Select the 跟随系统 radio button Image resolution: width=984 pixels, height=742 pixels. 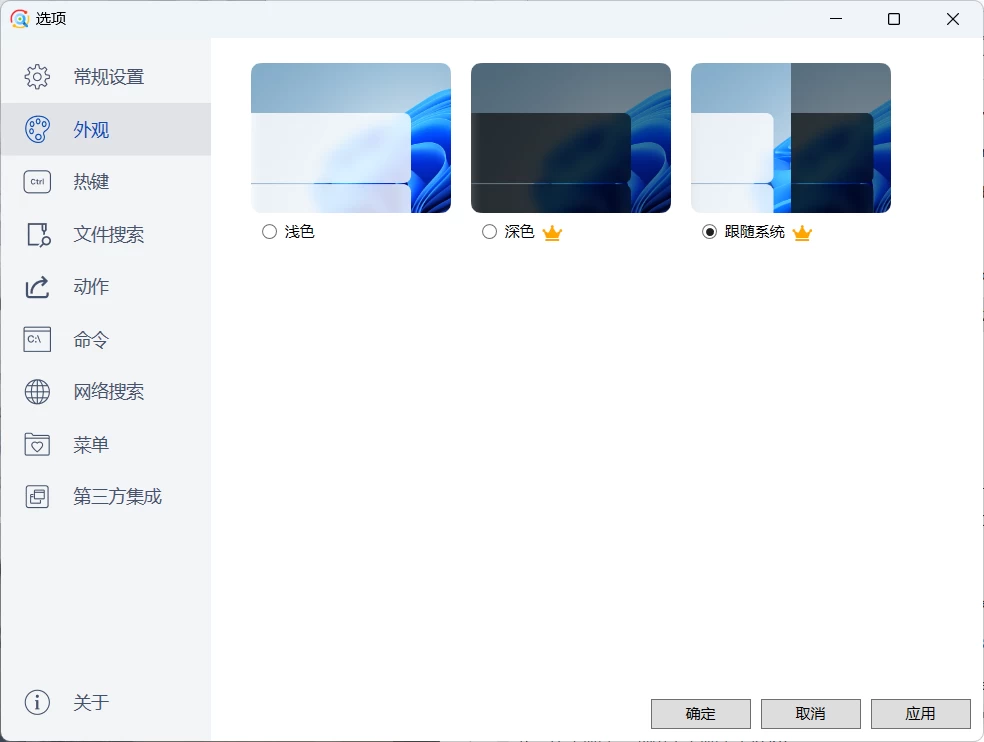709,232
